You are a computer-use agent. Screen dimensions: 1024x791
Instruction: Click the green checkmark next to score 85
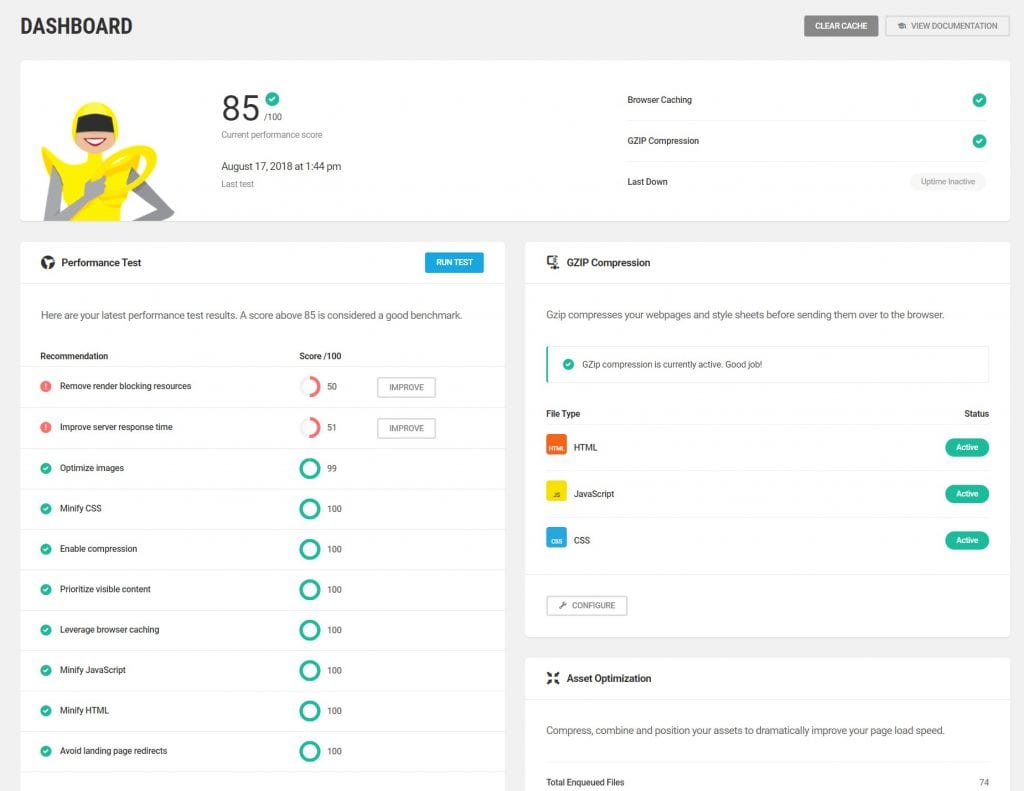(x=272, y=98)
